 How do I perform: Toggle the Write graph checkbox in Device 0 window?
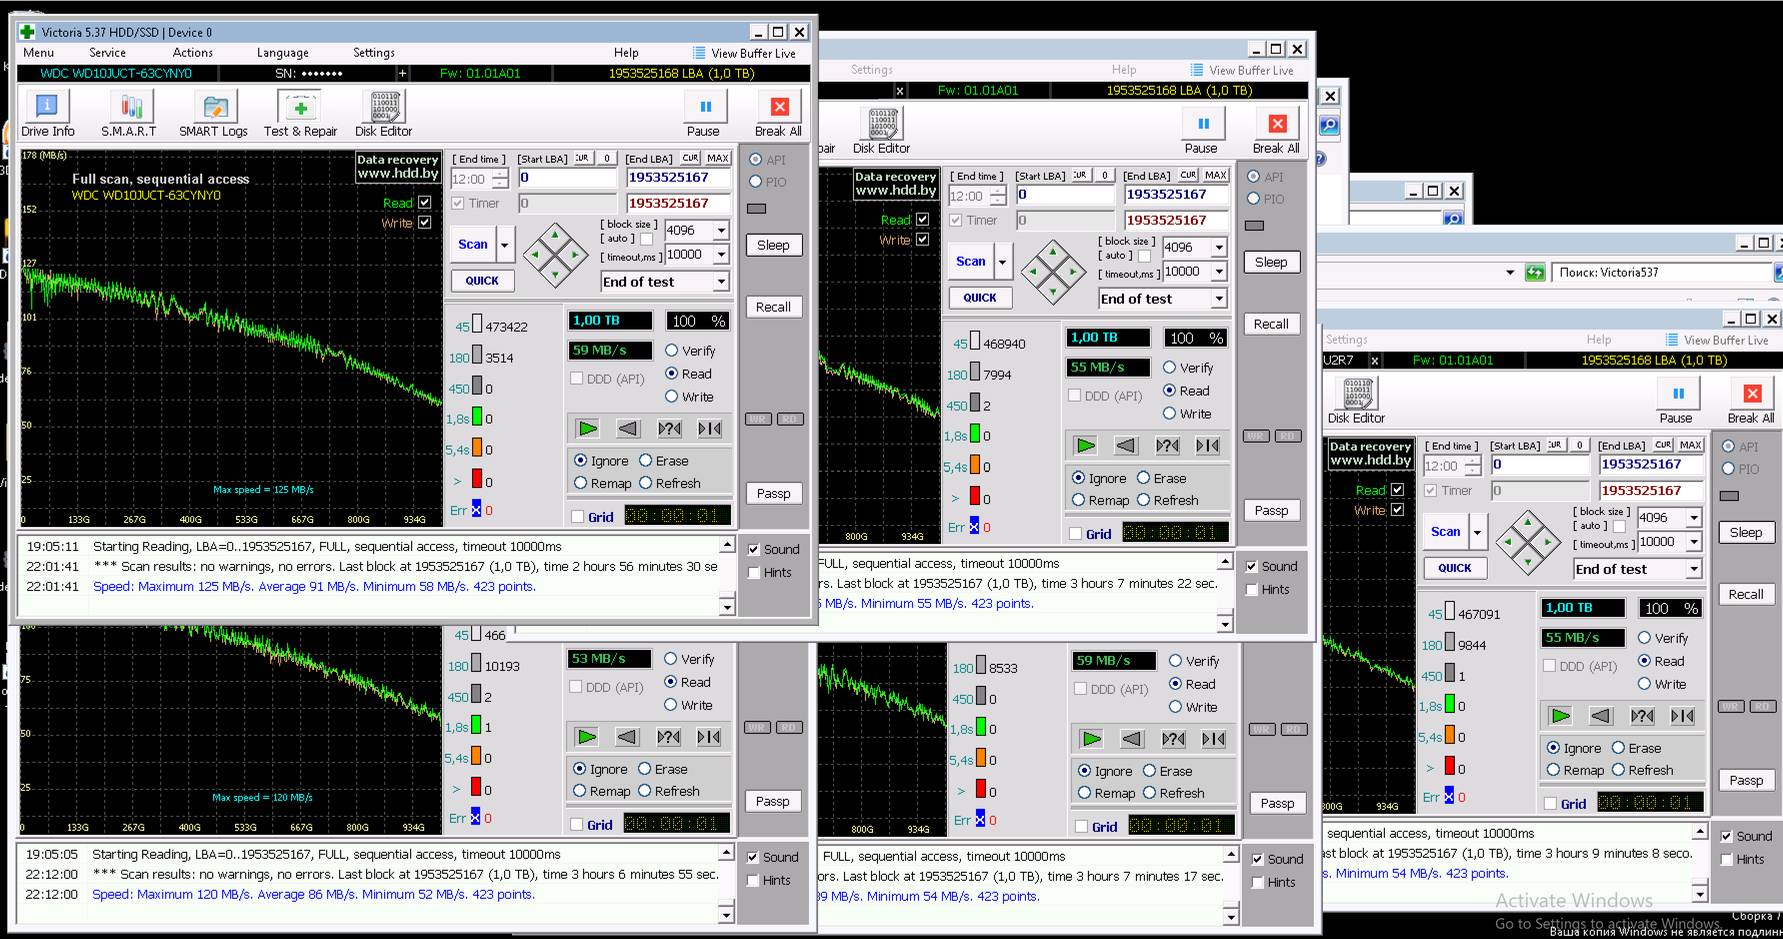point(425,222)
